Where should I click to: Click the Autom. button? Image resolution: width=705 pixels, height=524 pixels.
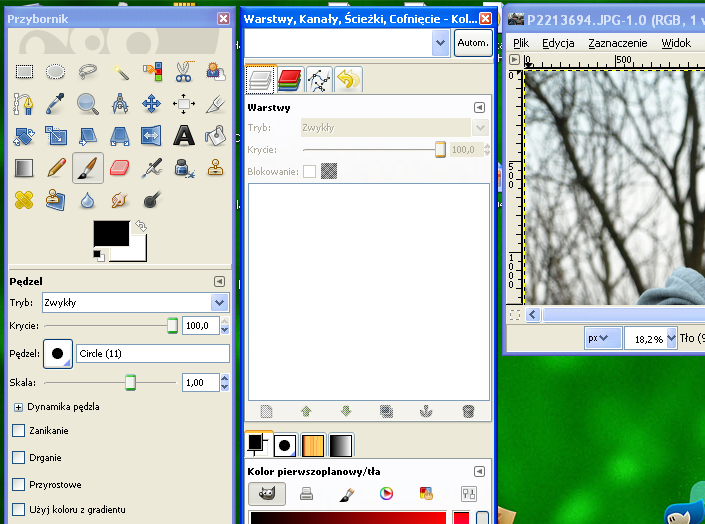tap(473, 43)
